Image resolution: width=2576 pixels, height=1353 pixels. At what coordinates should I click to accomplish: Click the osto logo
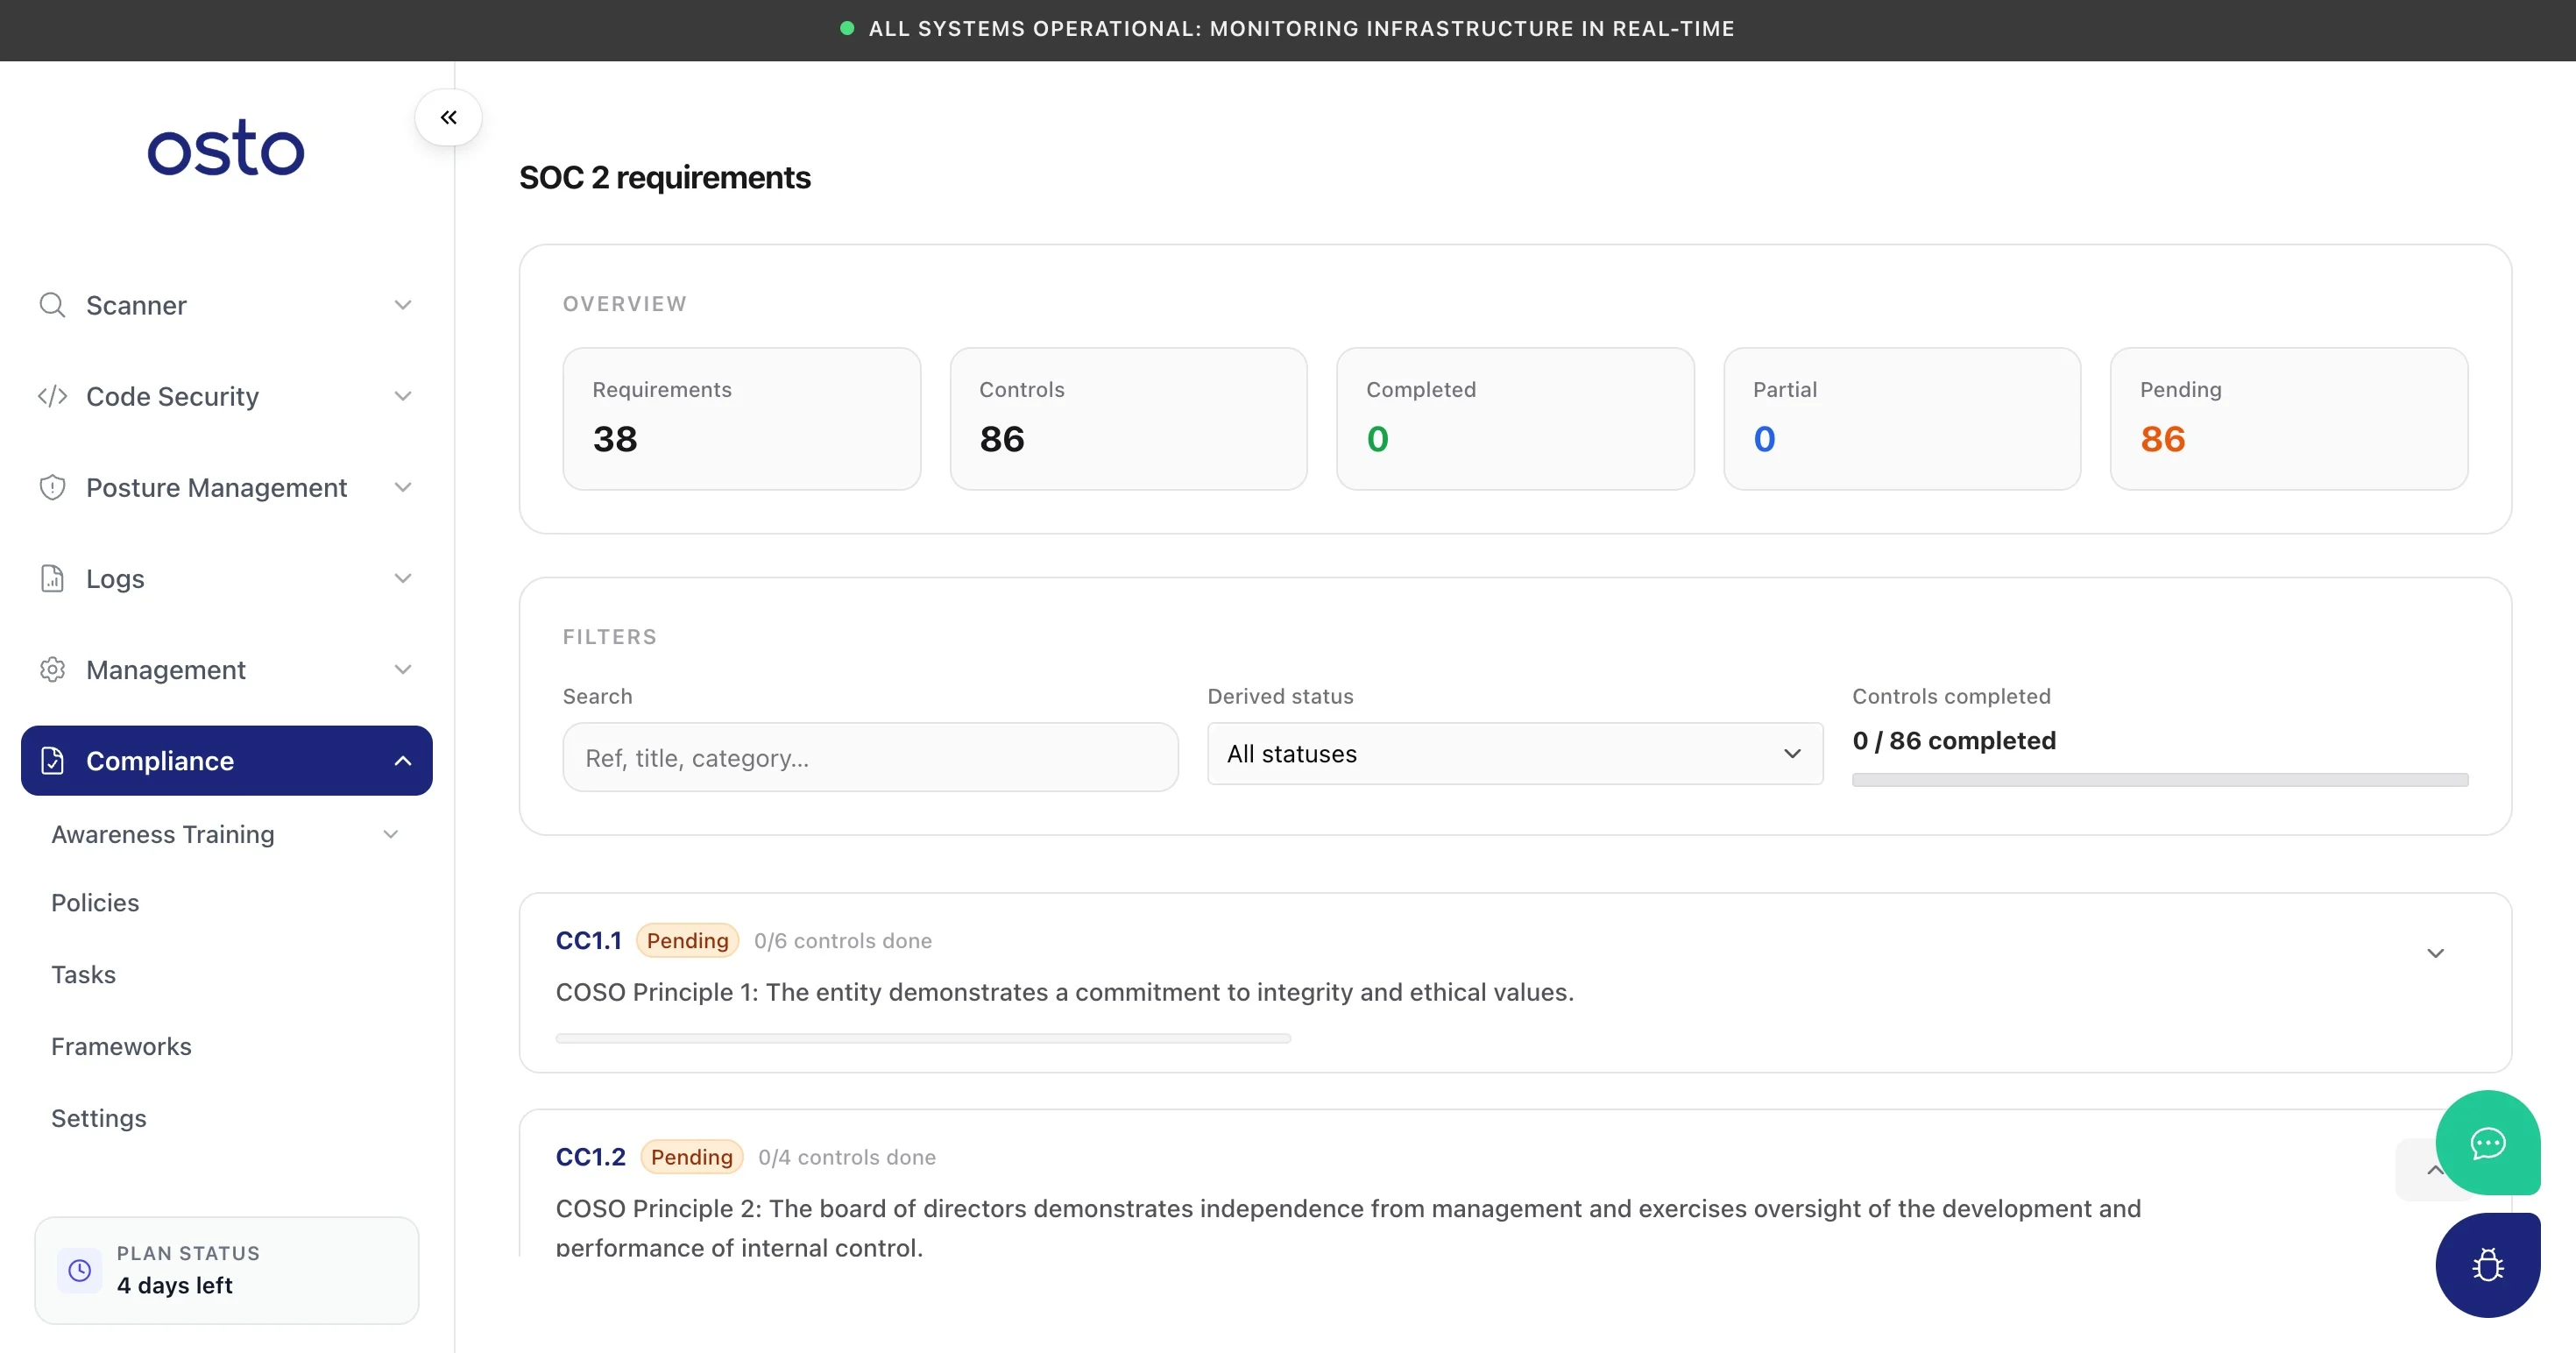tap(226, 148)
